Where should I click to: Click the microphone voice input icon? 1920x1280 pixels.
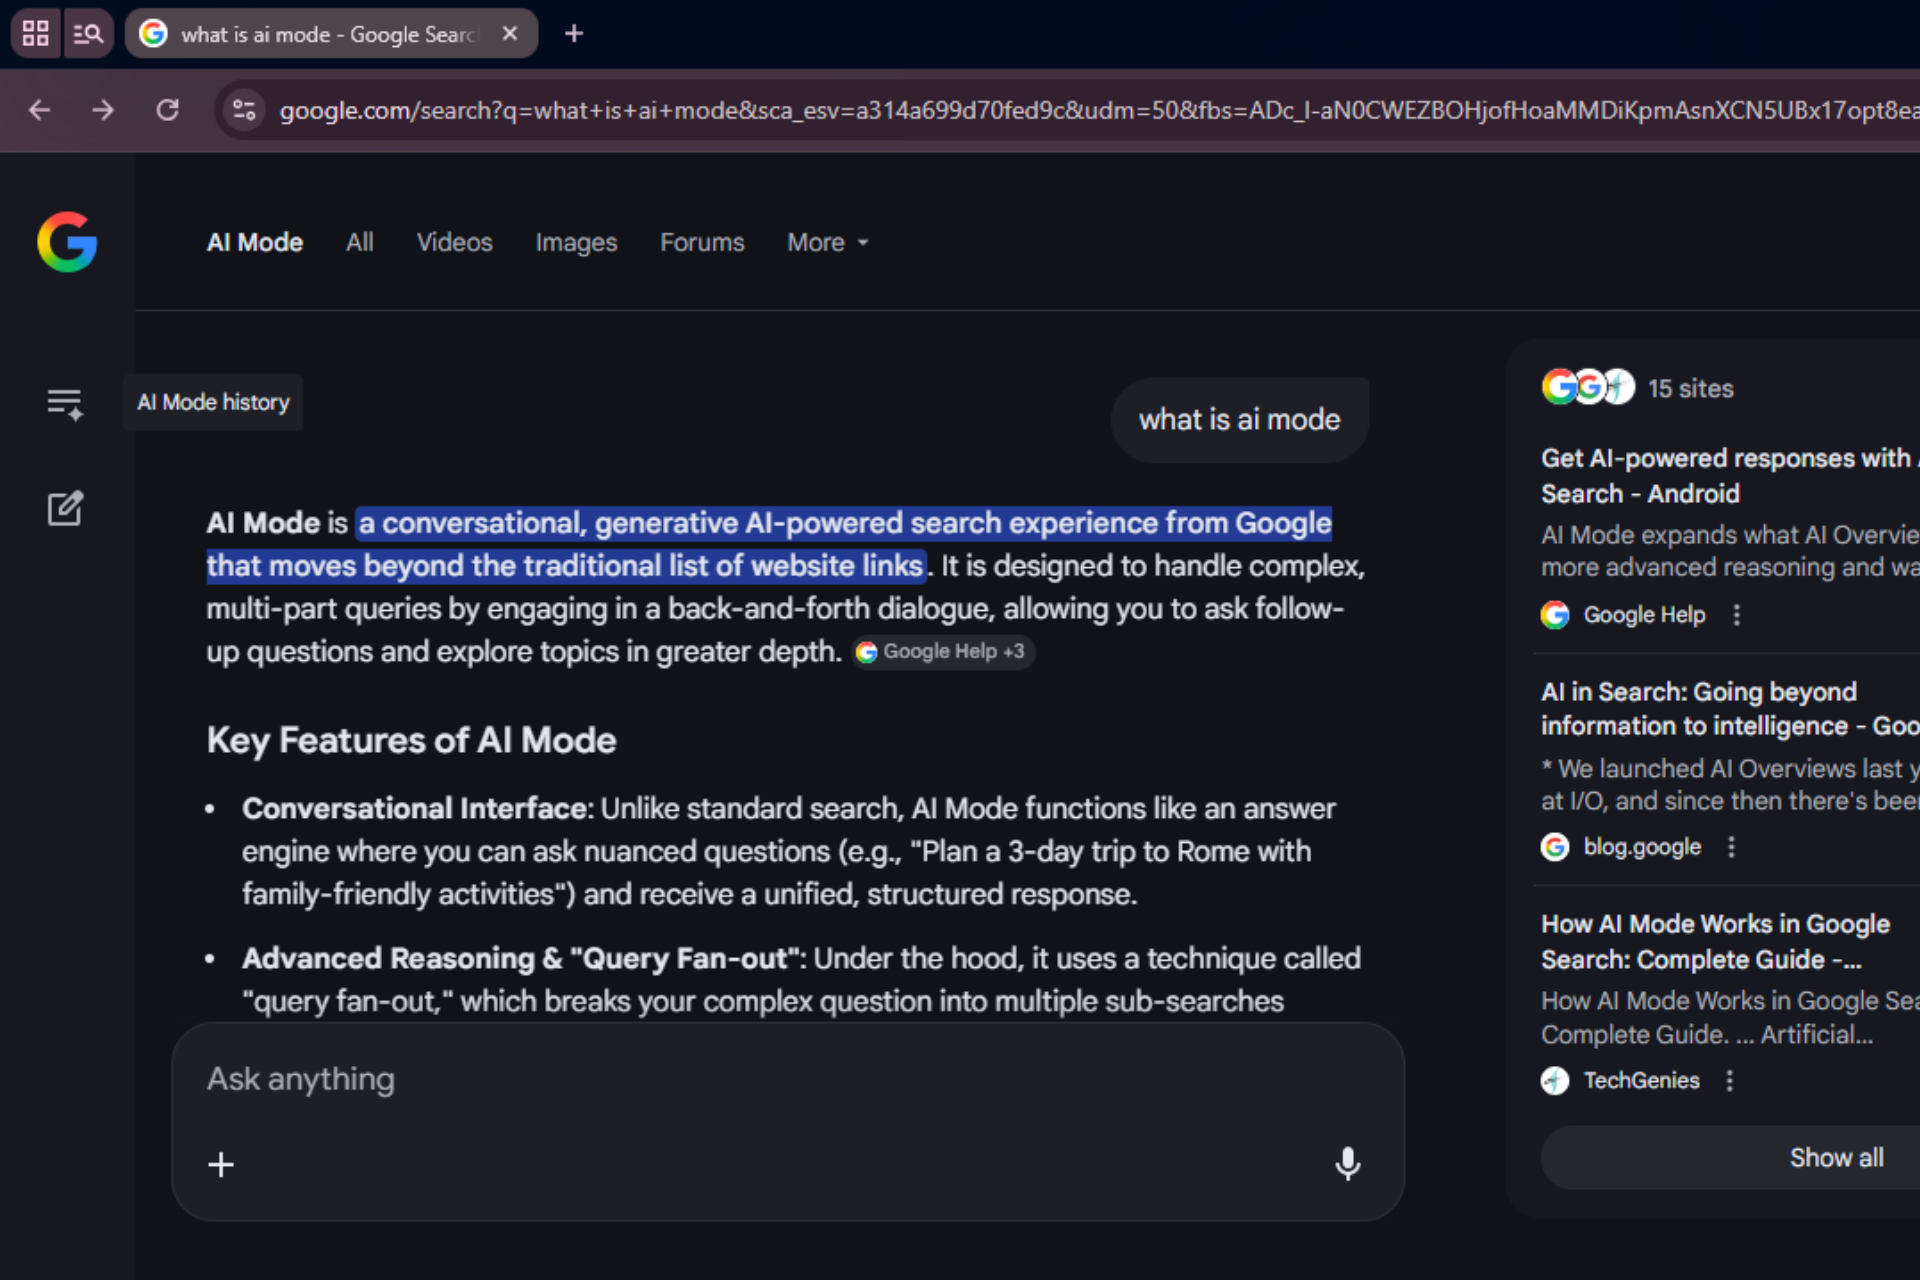[x=1347, y=1163]
